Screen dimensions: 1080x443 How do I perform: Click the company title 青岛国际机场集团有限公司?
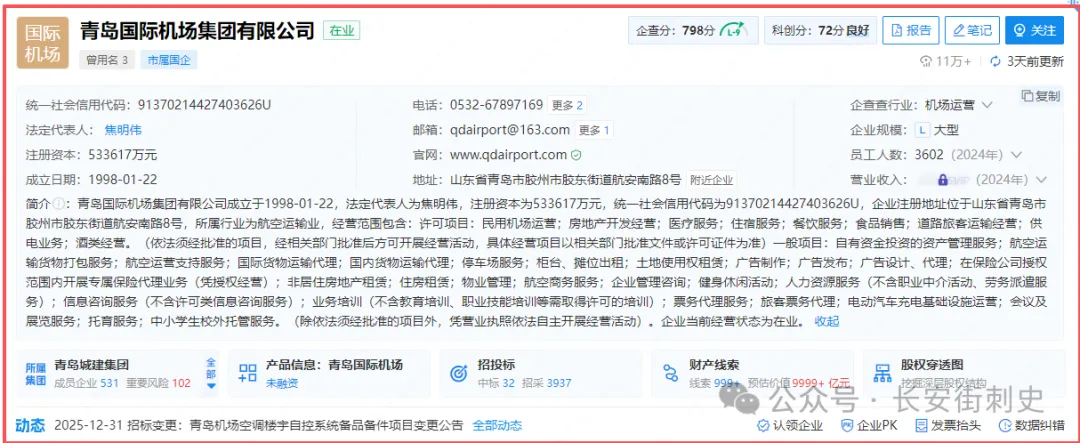[197, 30]
